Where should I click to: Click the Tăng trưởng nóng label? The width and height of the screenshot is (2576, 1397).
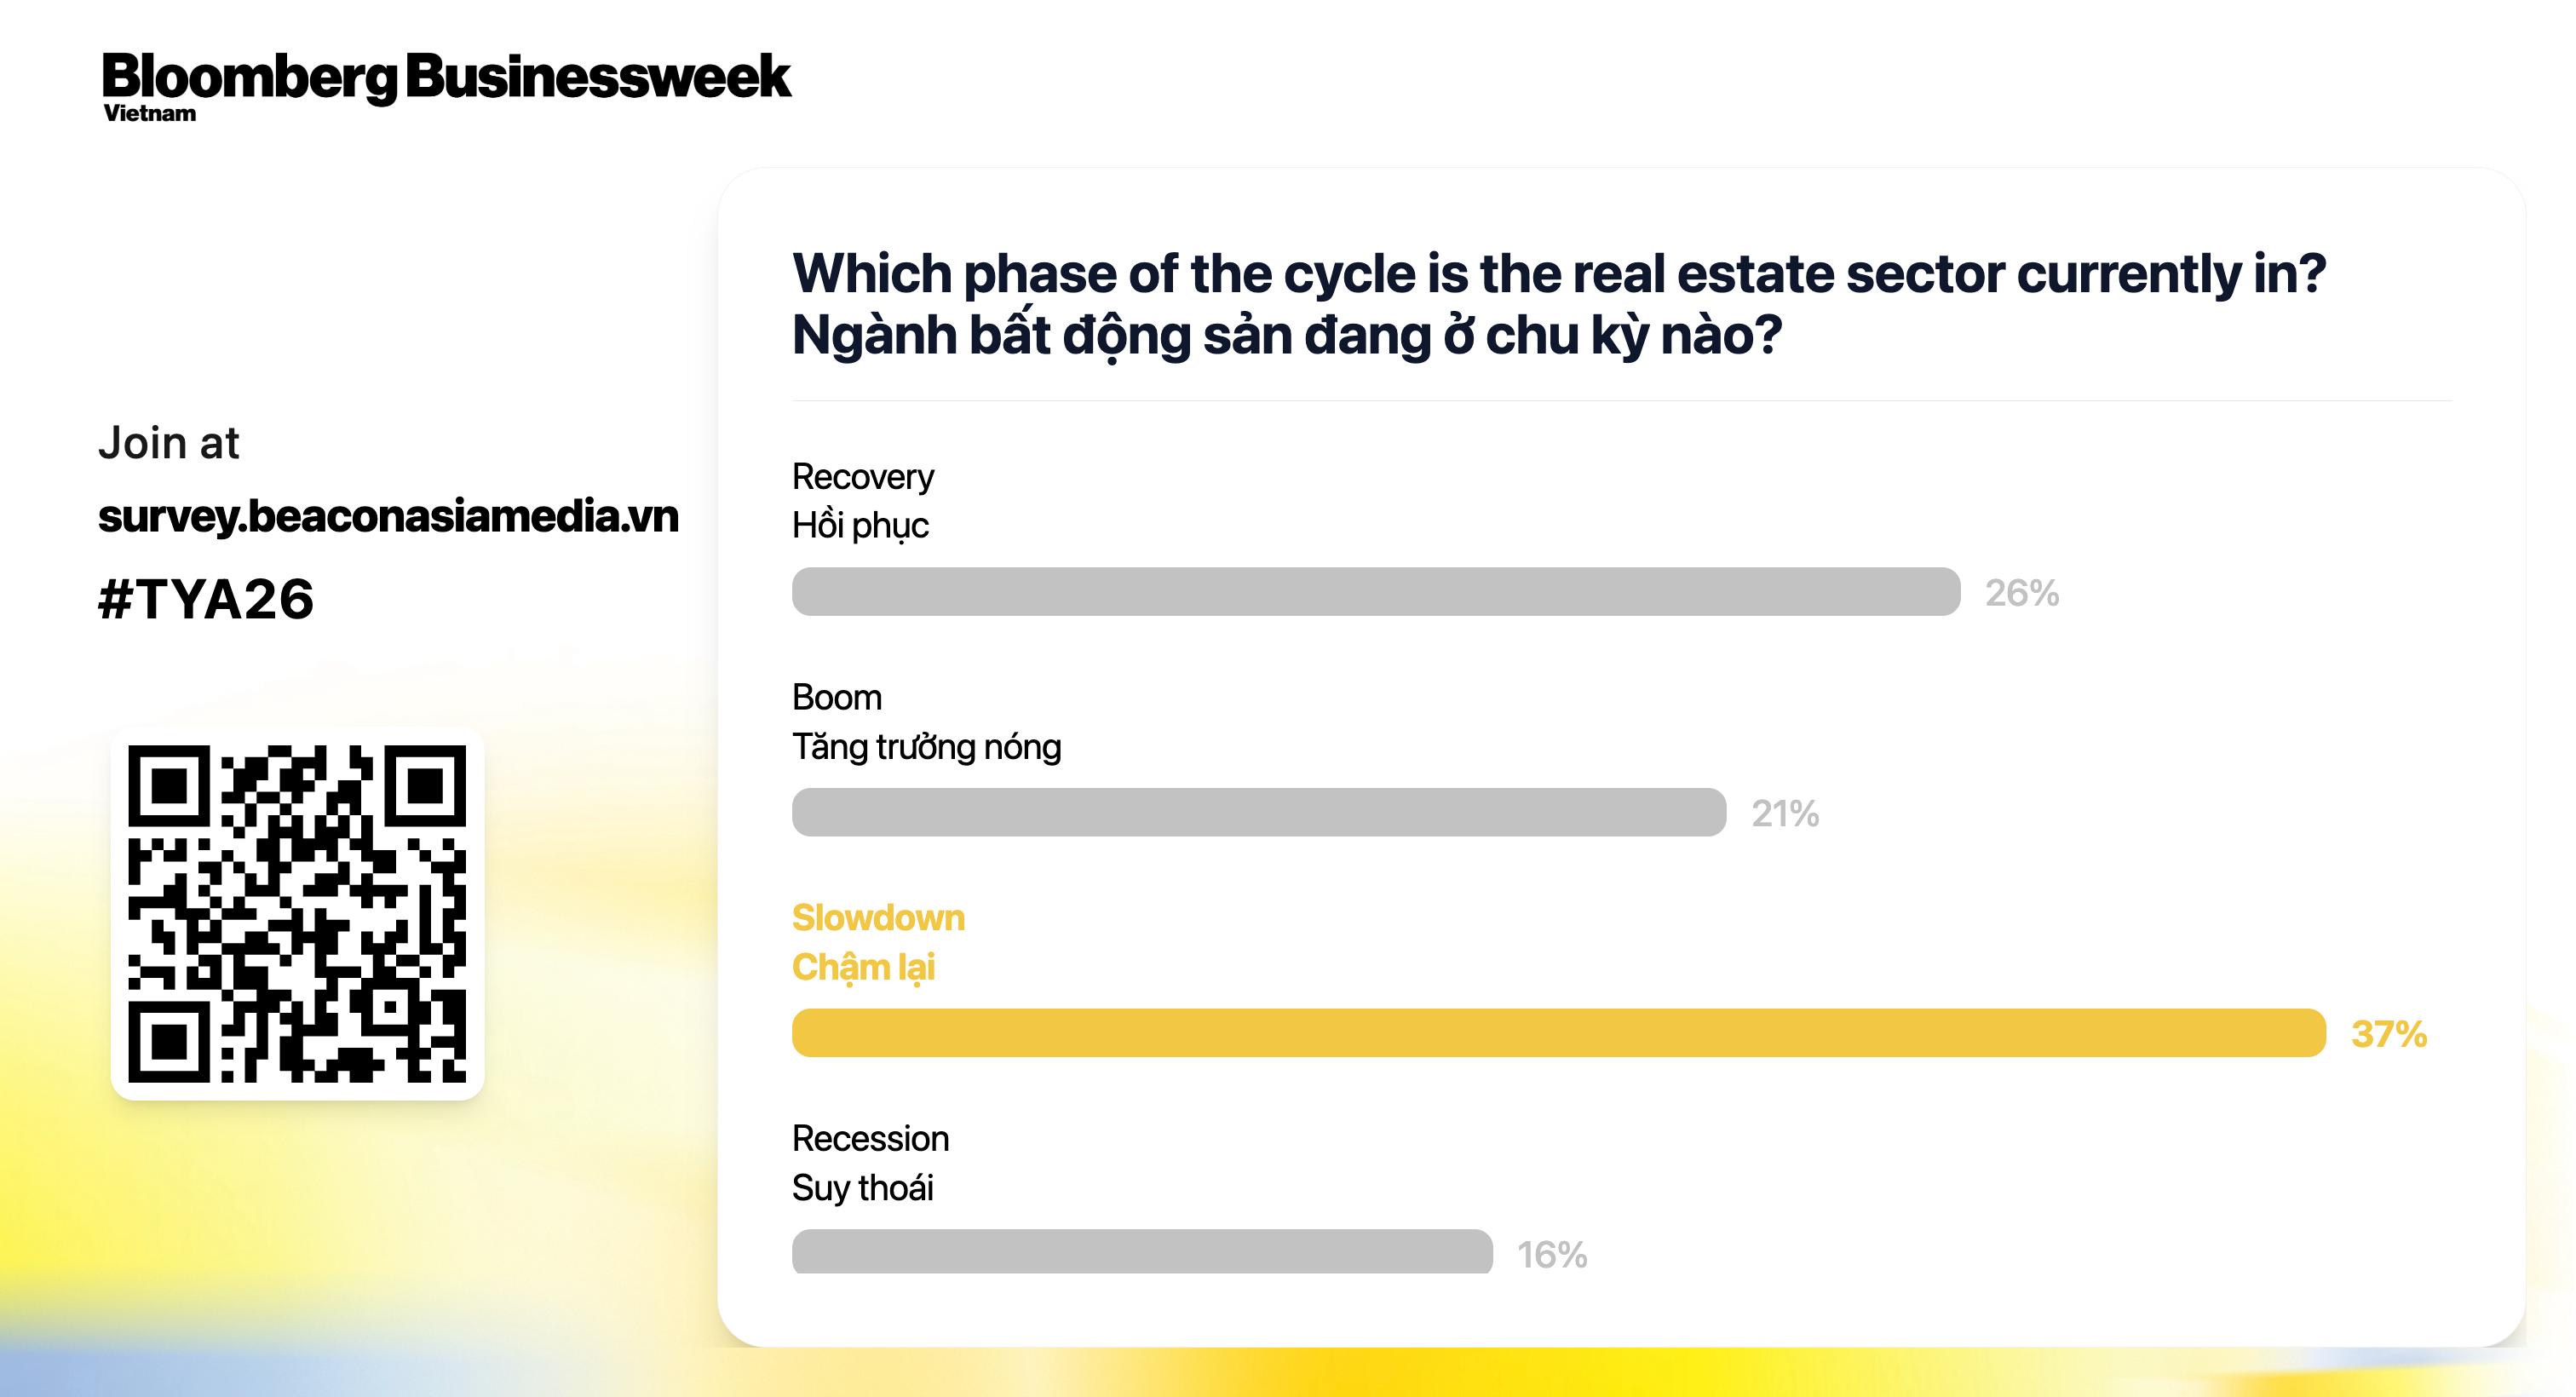click(x=926, y=747)
